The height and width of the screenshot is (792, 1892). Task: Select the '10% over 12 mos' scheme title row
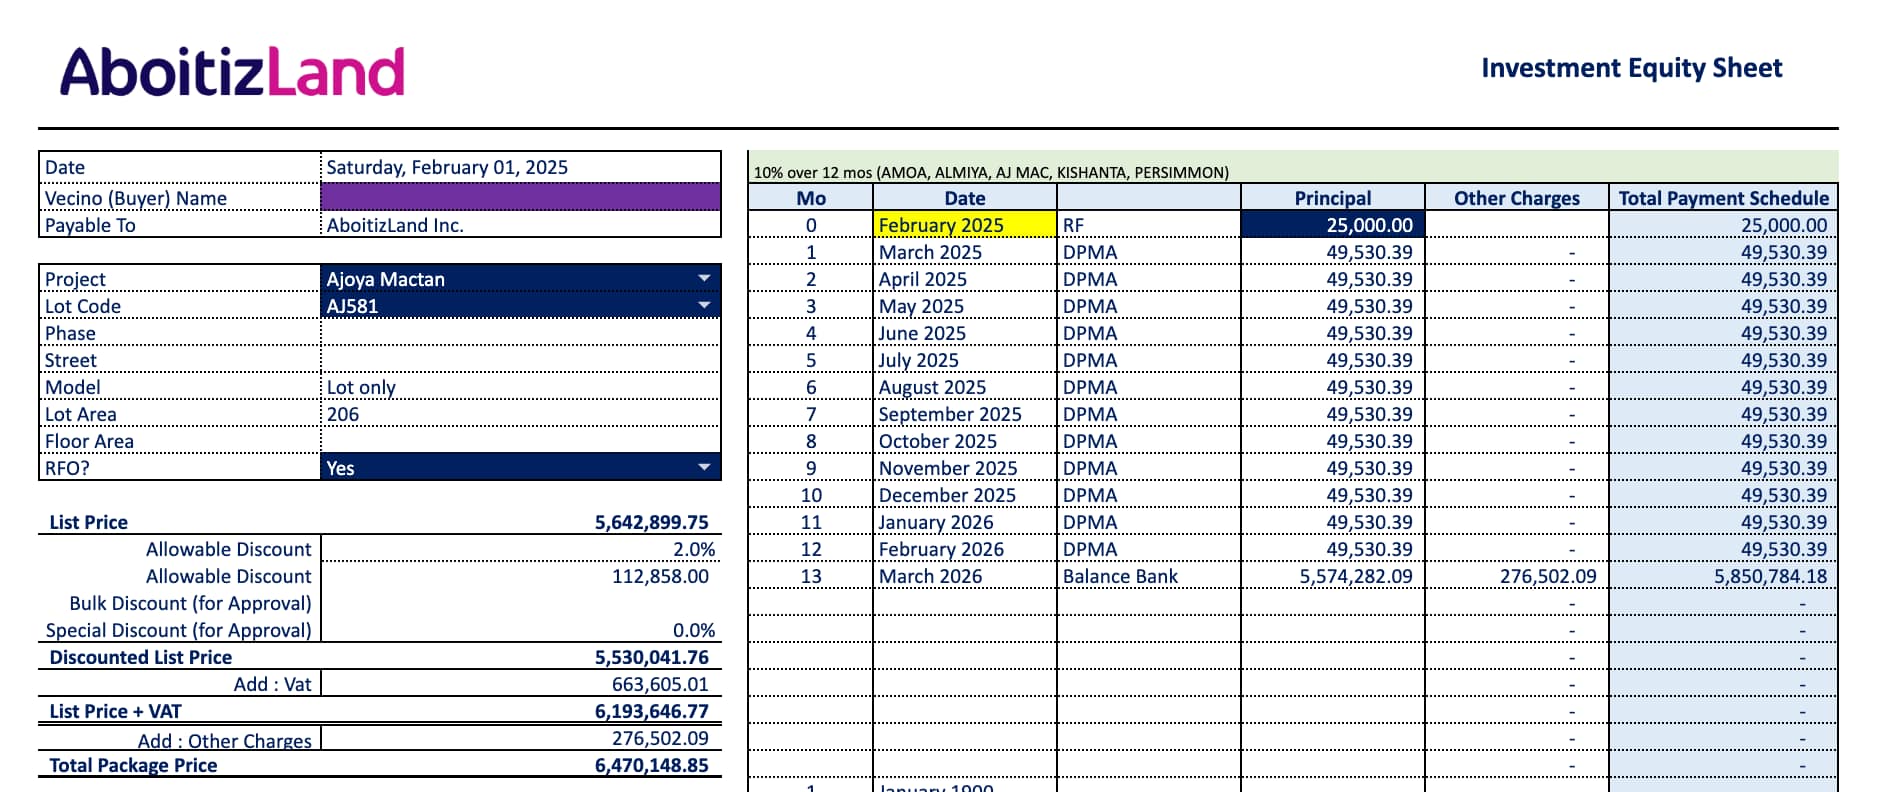click(x=1292, y=168)
